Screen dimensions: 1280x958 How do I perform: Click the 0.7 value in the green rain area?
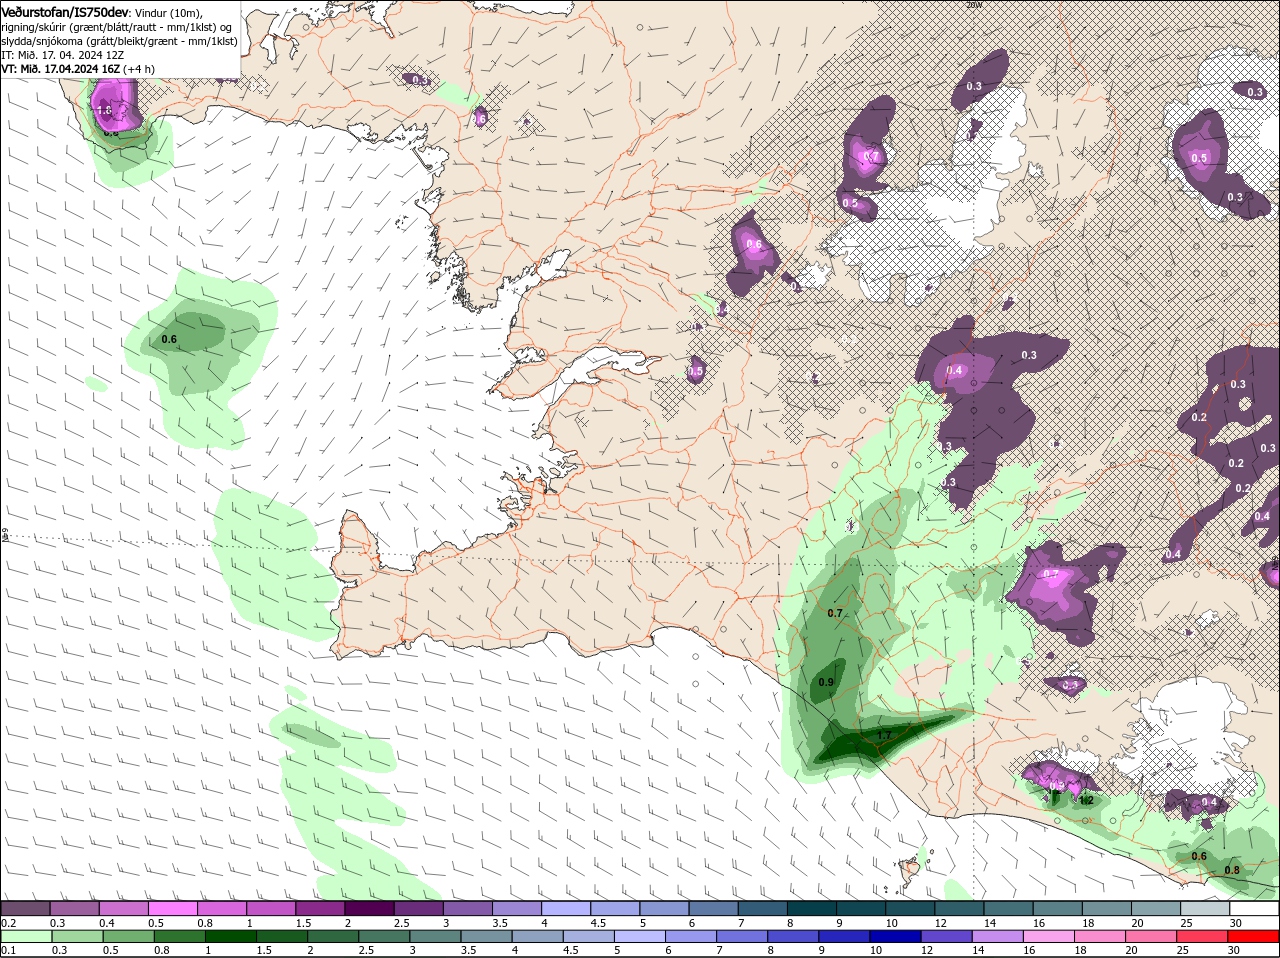pos(836,612)
